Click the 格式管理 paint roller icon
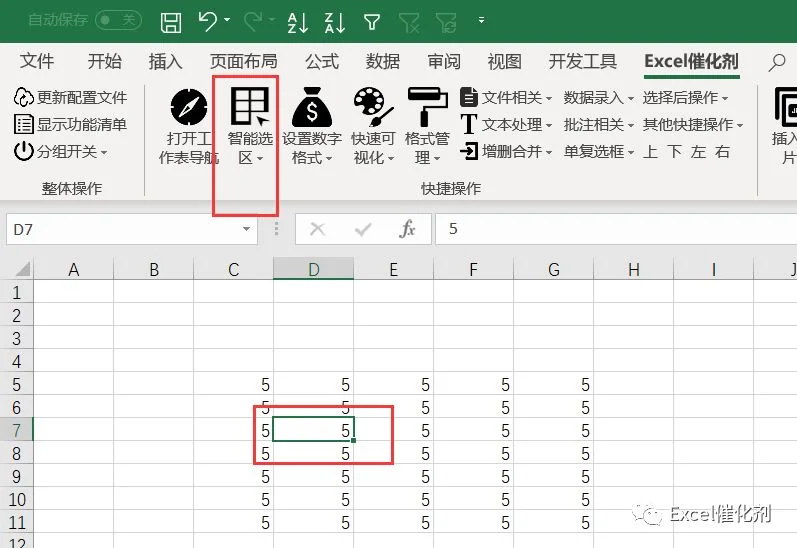The width and height of the screenshot is (797, 548). click(x=427, y=107)
